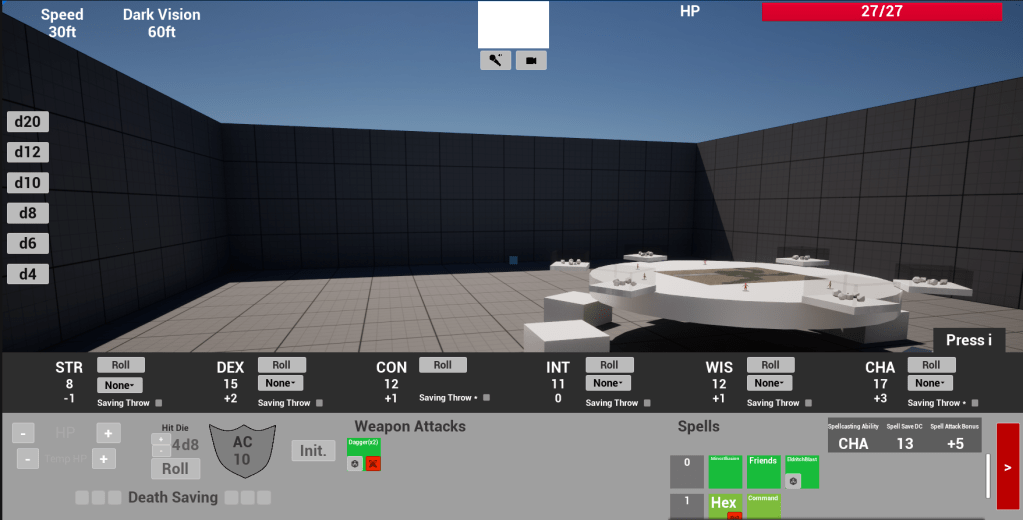
Task: Click the Init. button
Action: coord(313,451)
